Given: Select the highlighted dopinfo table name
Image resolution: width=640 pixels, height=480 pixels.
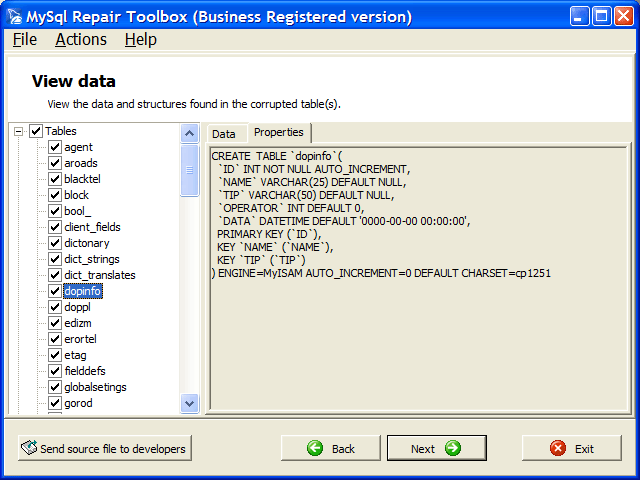Looking at the screenshot, I should click(83, 291).
